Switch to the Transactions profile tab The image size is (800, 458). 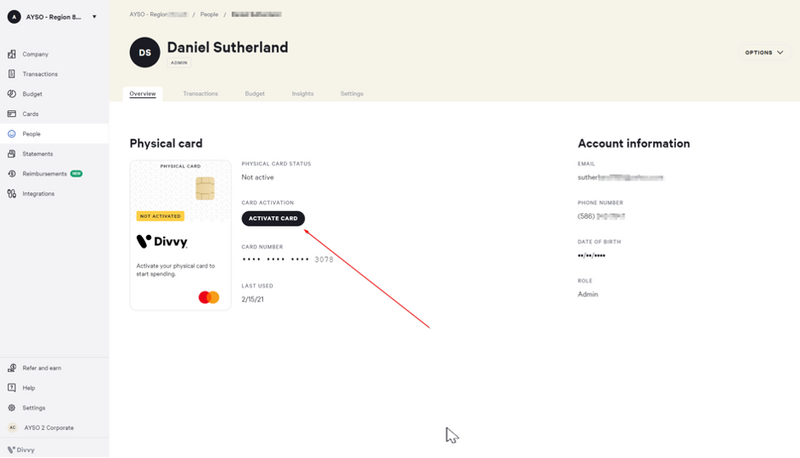200,94
